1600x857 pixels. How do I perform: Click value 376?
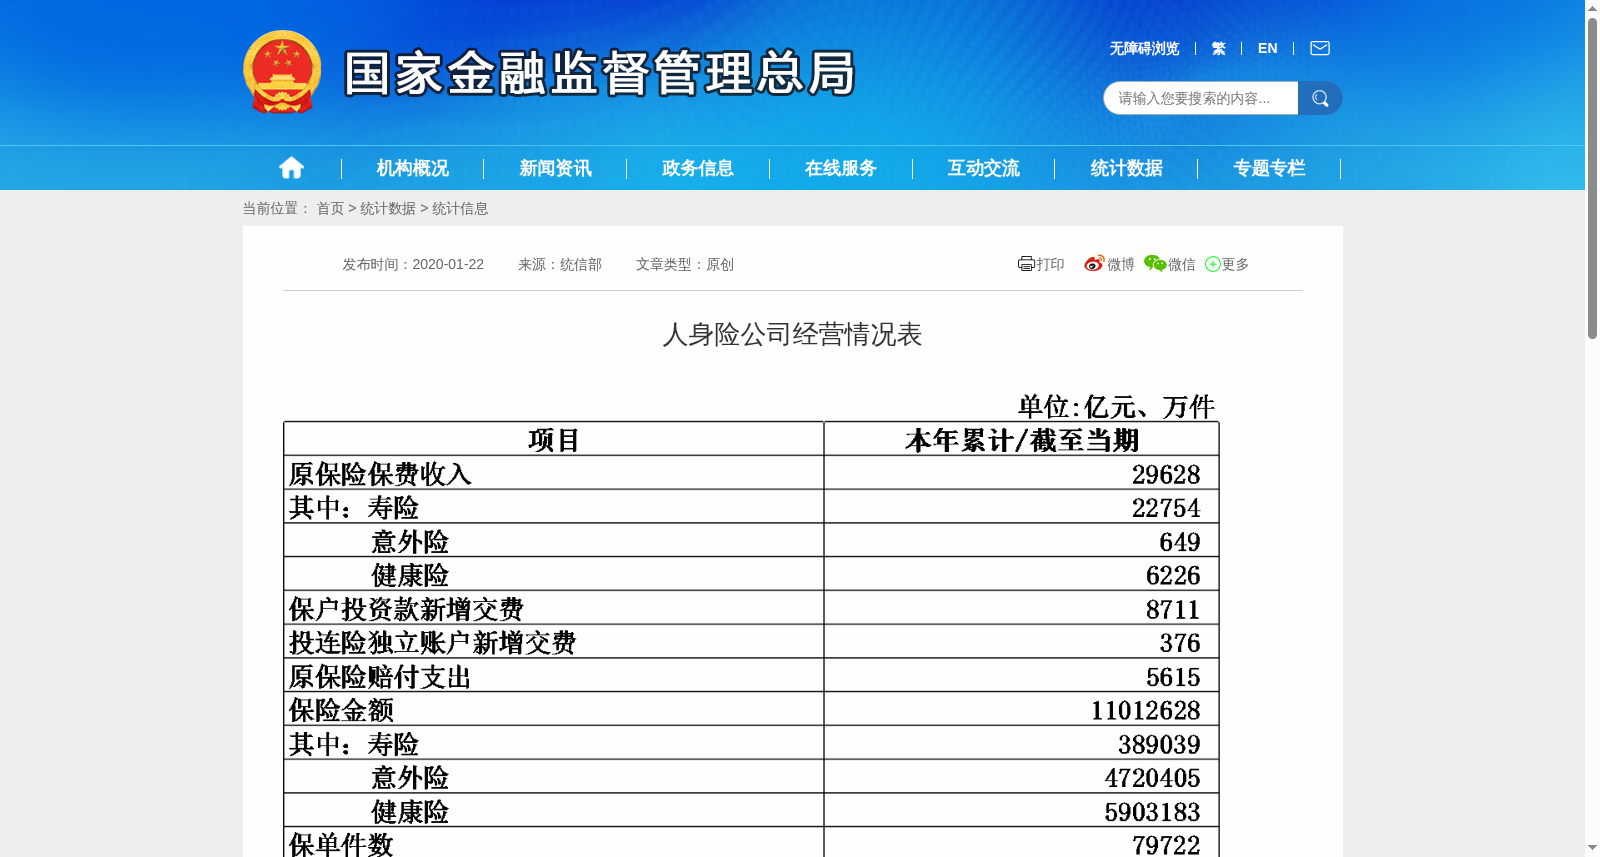(1180, 643)
